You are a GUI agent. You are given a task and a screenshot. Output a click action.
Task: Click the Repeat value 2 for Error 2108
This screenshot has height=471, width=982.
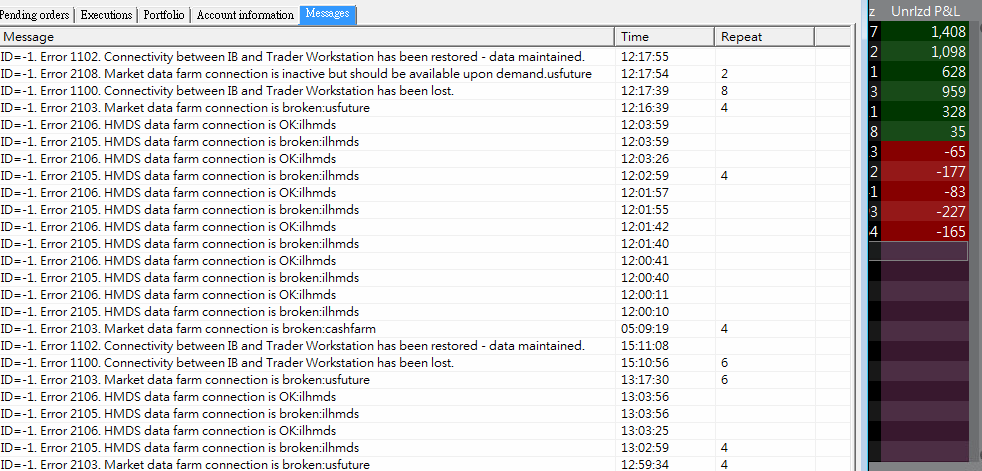pyautogui.click(x=725, y=74)
